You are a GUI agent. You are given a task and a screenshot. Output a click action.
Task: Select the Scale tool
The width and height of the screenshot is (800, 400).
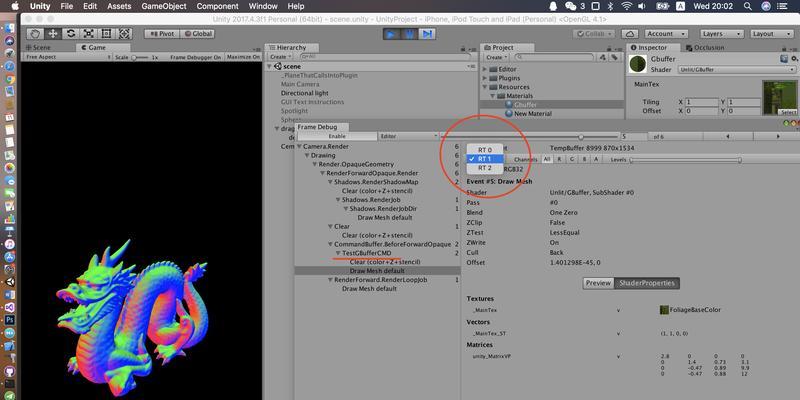click(89, 34)
